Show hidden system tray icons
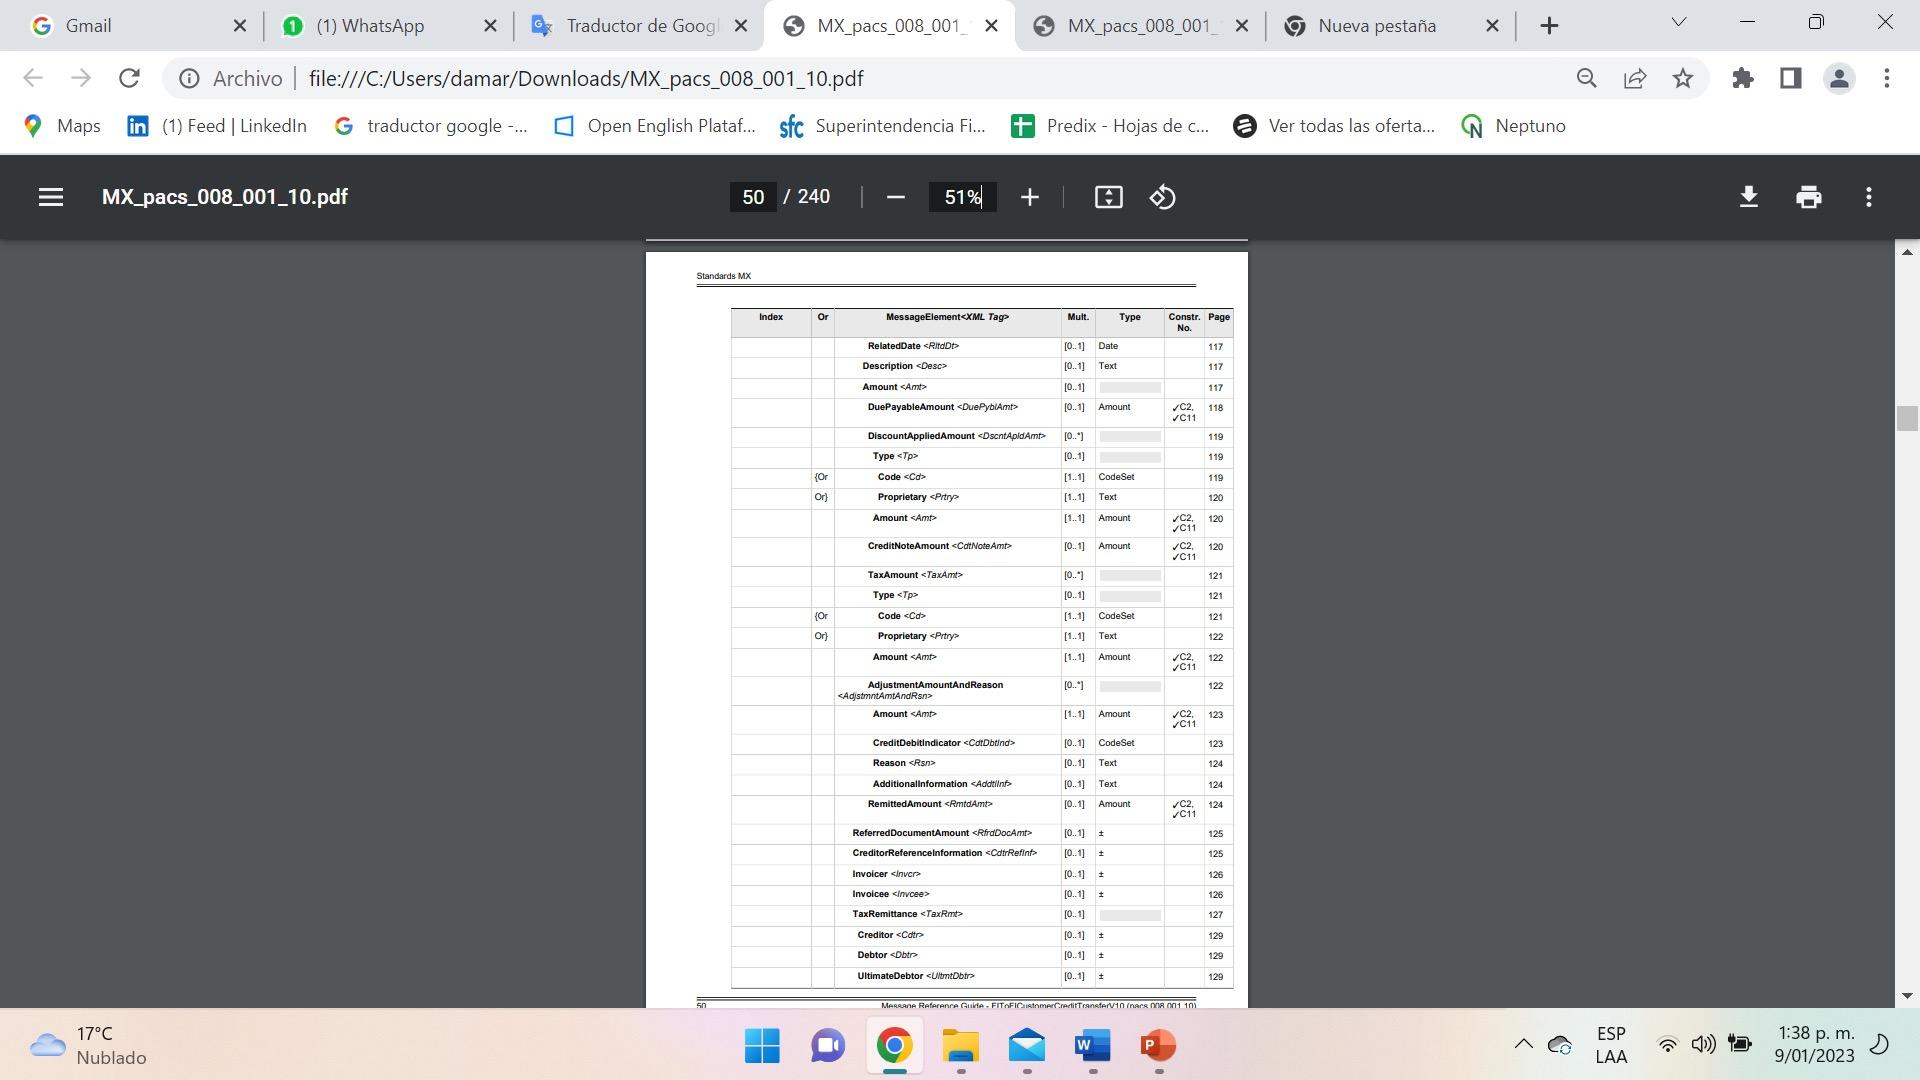Image resolution: width=1920 pixels, height=1080 pixels. [1523, 1045]
